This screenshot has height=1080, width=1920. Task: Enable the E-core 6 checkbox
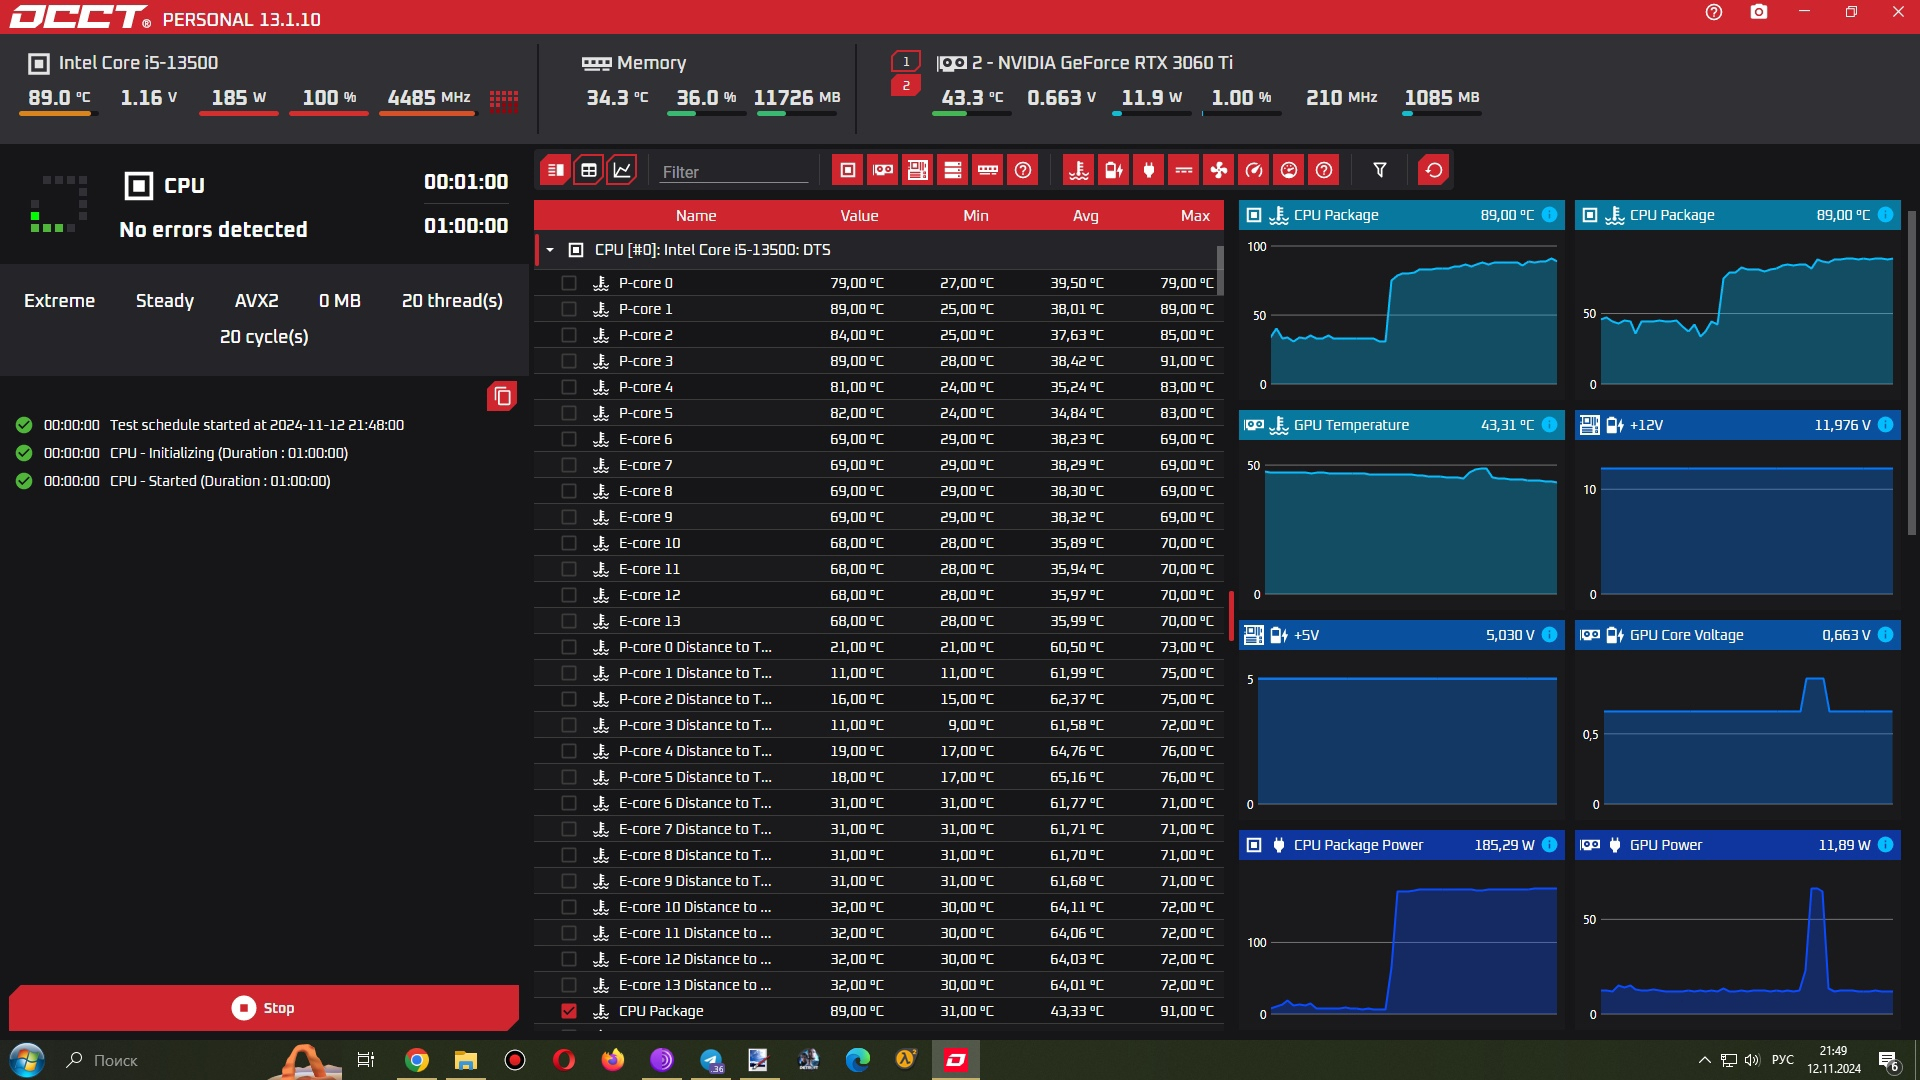coord(569,439)
